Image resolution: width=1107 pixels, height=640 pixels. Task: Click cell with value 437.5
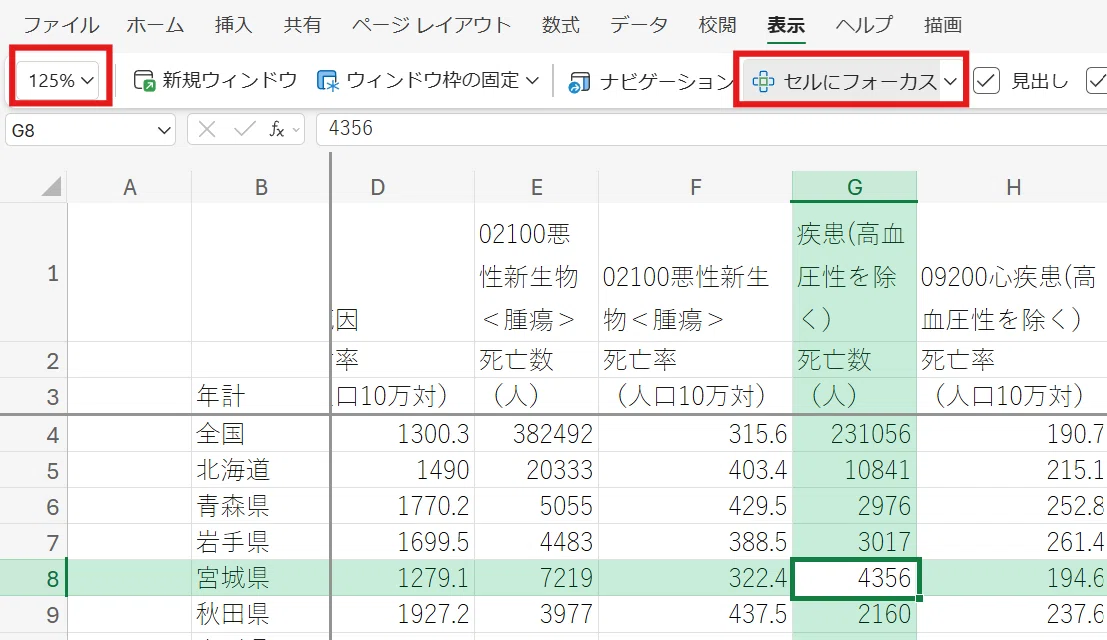695,614
